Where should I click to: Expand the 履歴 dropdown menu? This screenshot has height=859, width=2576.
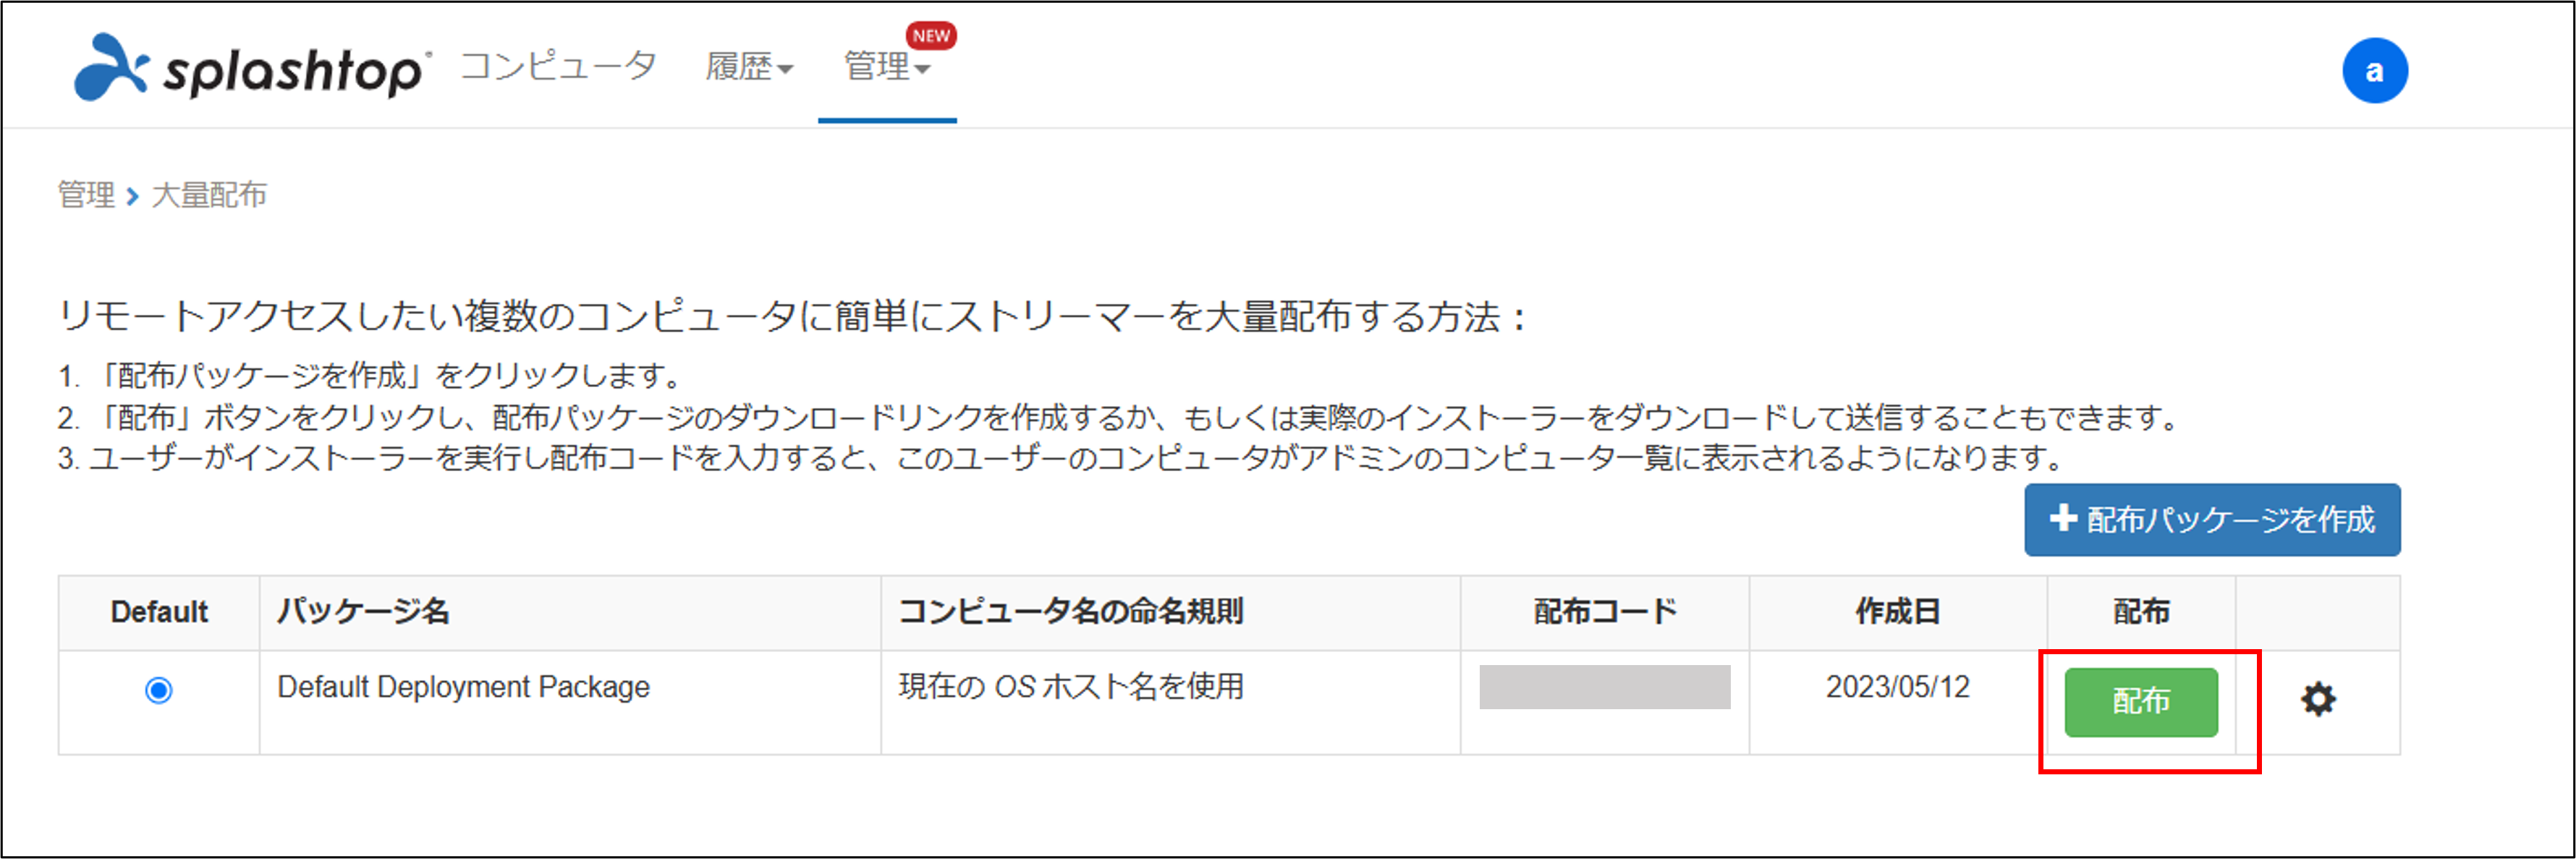pyautogui.click(x=749, y=67)
